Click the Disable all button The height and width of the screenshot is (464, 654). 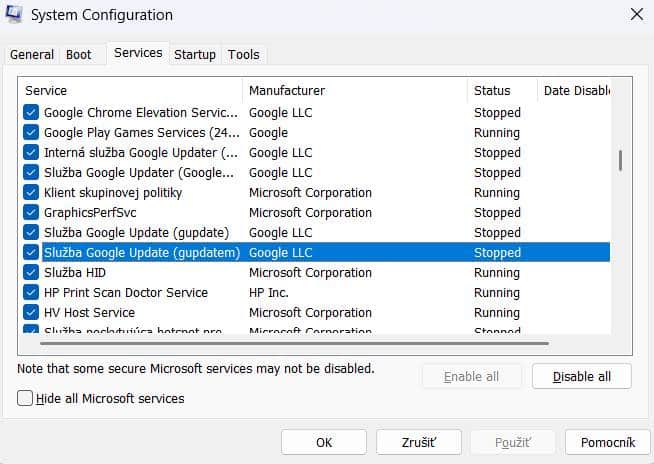tap(581, 376)
